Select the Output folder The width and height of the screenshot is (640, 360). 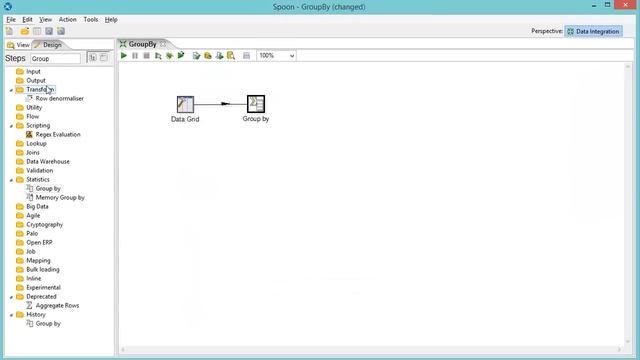coord(36,80)
